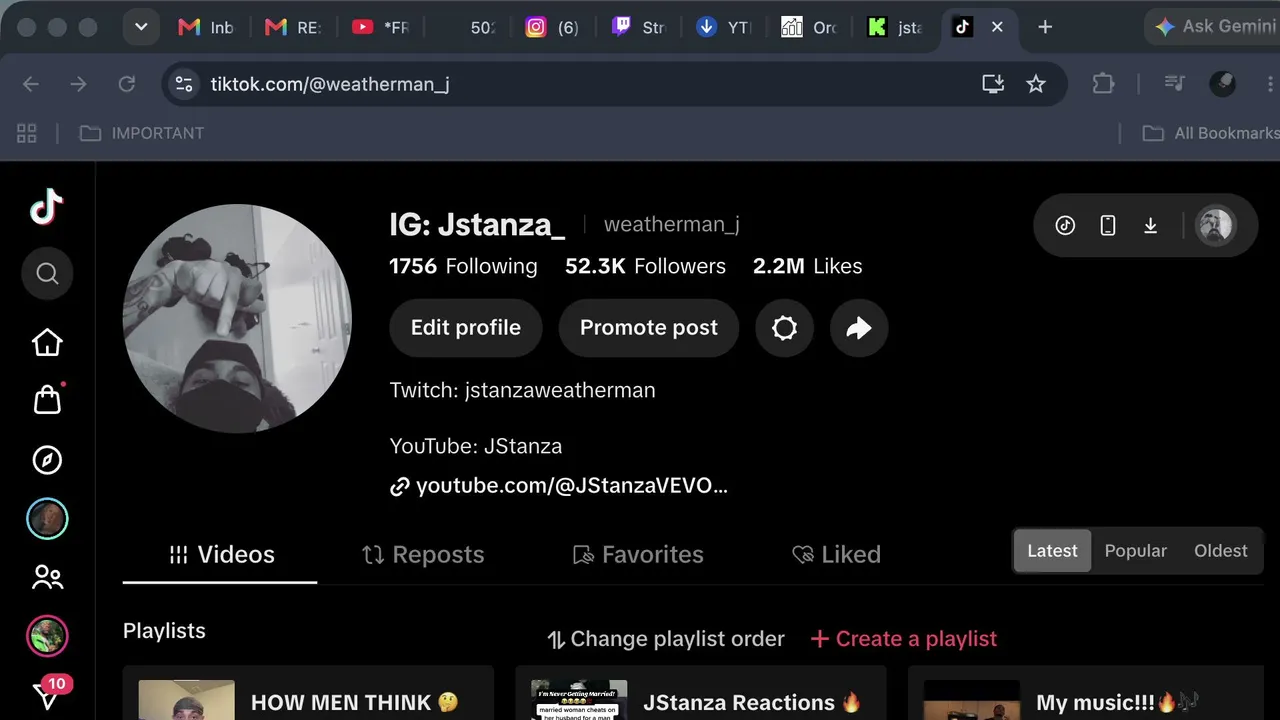The image size is (1280, 720).
Task: Click Create a playlist
Action: (x=903, y=639)
